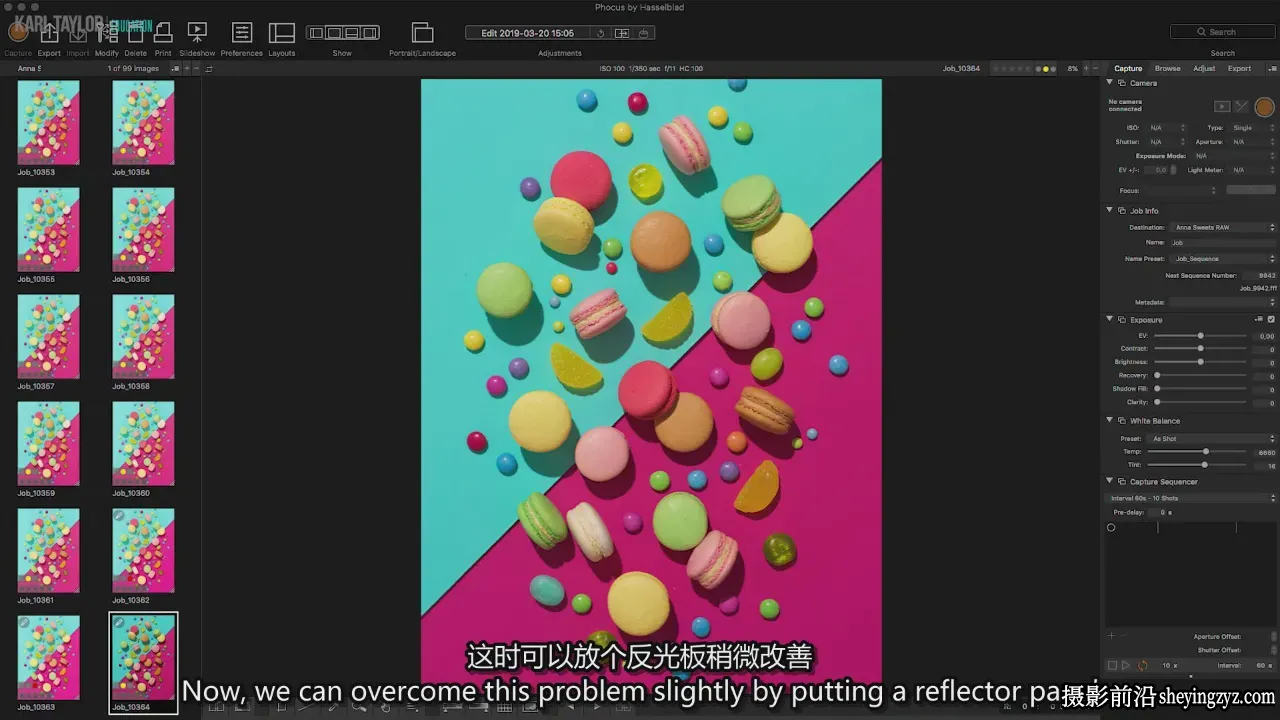Open the Destination Anna Sweets RAW dropdown
Screen dimensions: 1280x720
(x=1223, y=227)
